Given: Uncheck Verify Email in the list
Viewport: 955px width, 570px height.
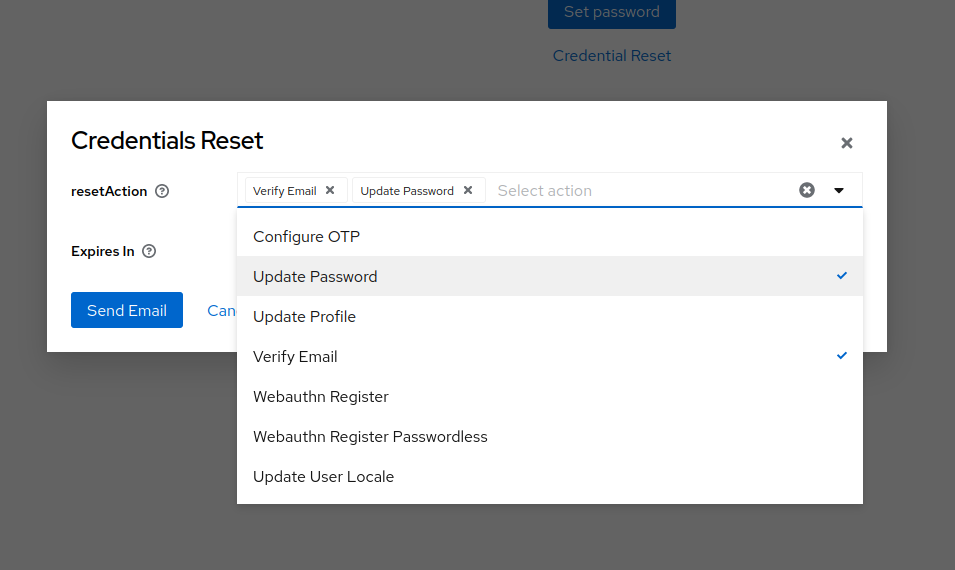Looking at the screenshot, I should (295, 357).
